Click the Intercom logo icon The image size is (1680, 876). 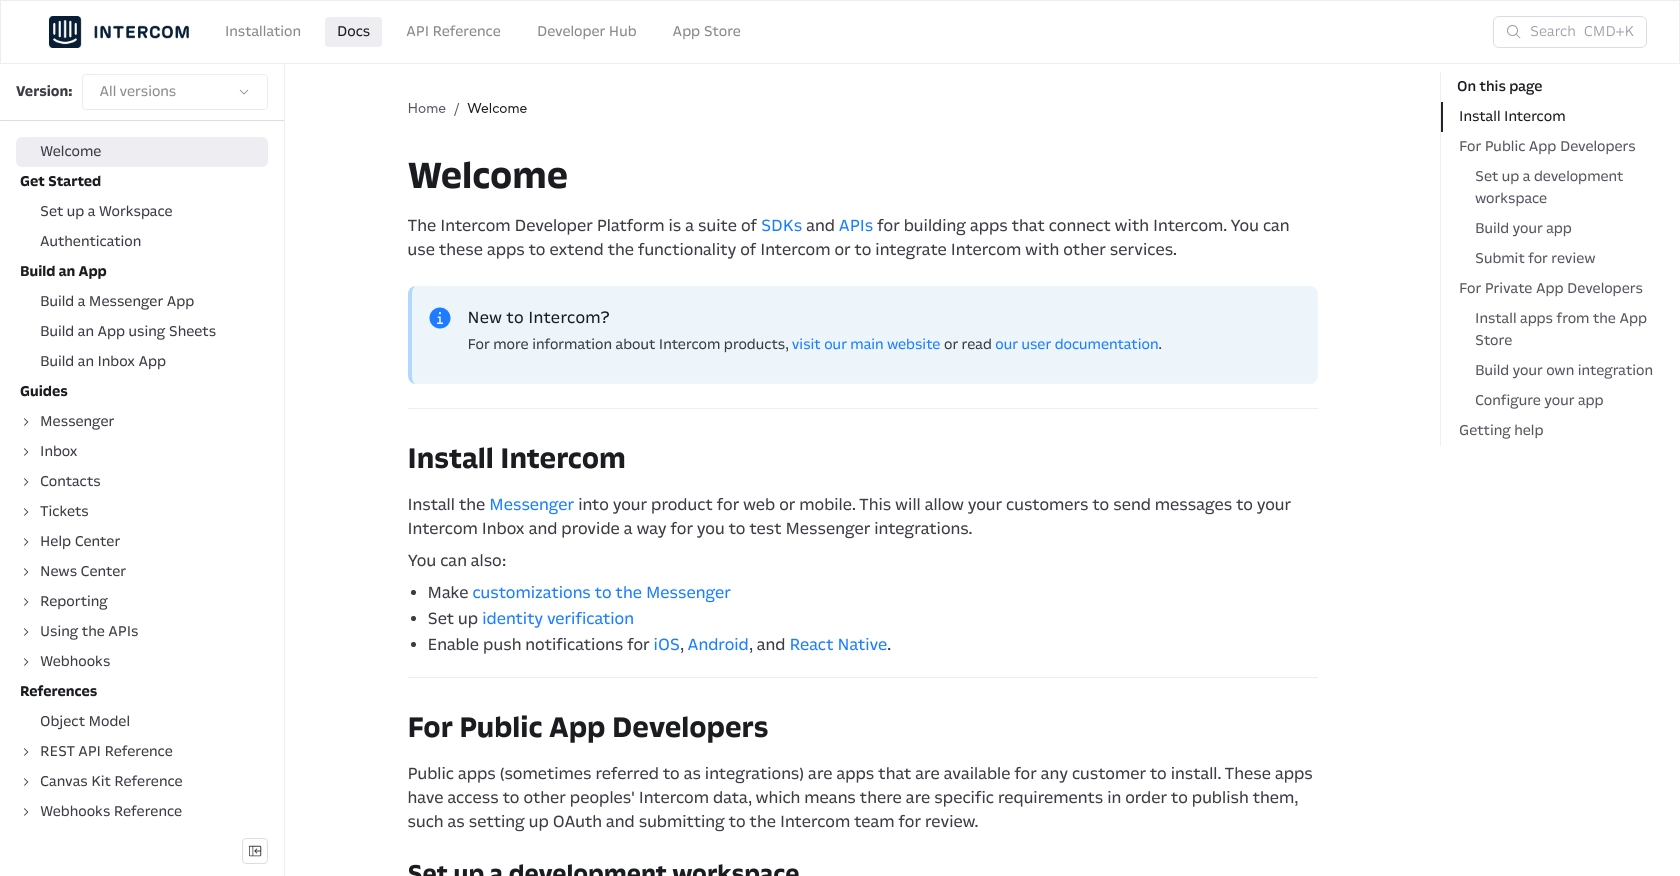pos(65,32)
